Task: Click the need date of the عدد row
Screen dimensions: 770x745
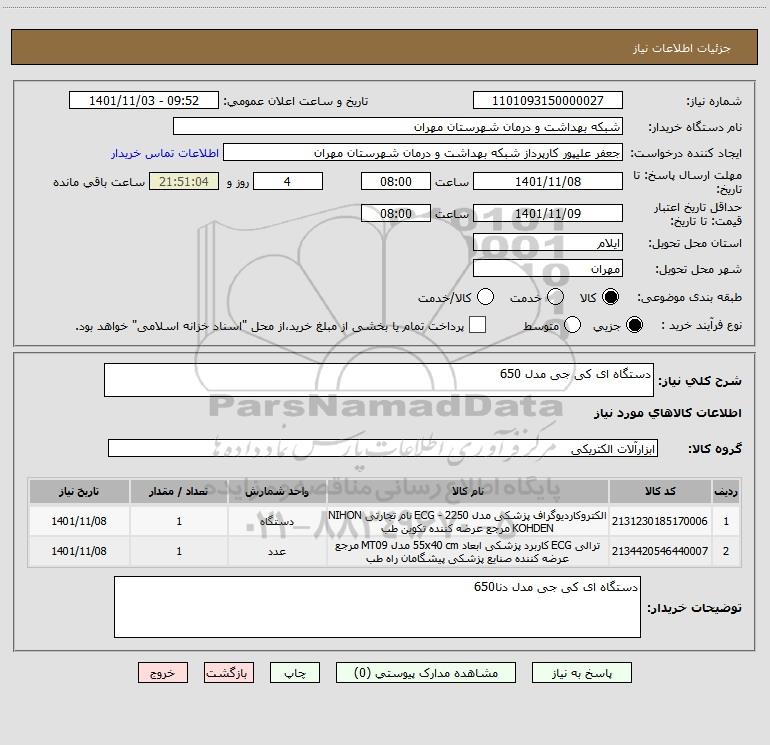Action: [x=79, y=552]
